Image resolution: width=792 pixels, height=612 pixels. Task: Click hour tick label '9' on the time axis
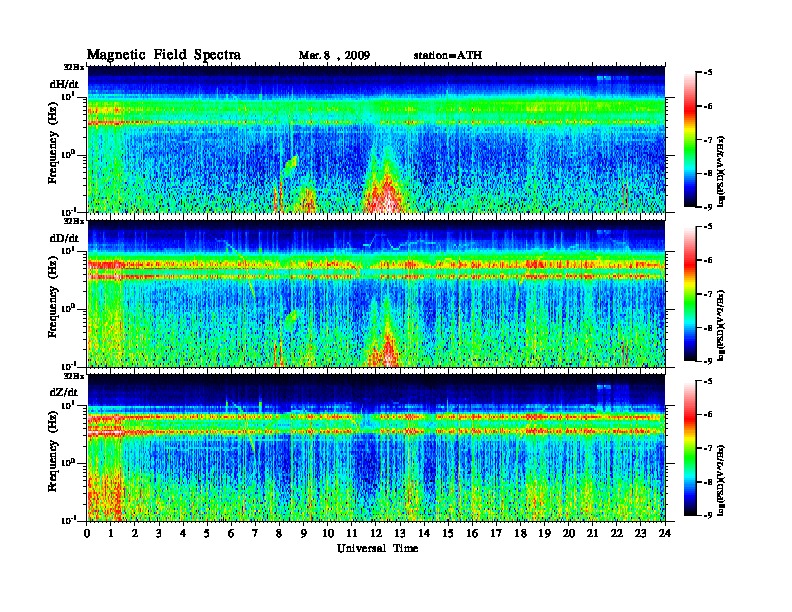pyautogui.click(x=304, y=534)
